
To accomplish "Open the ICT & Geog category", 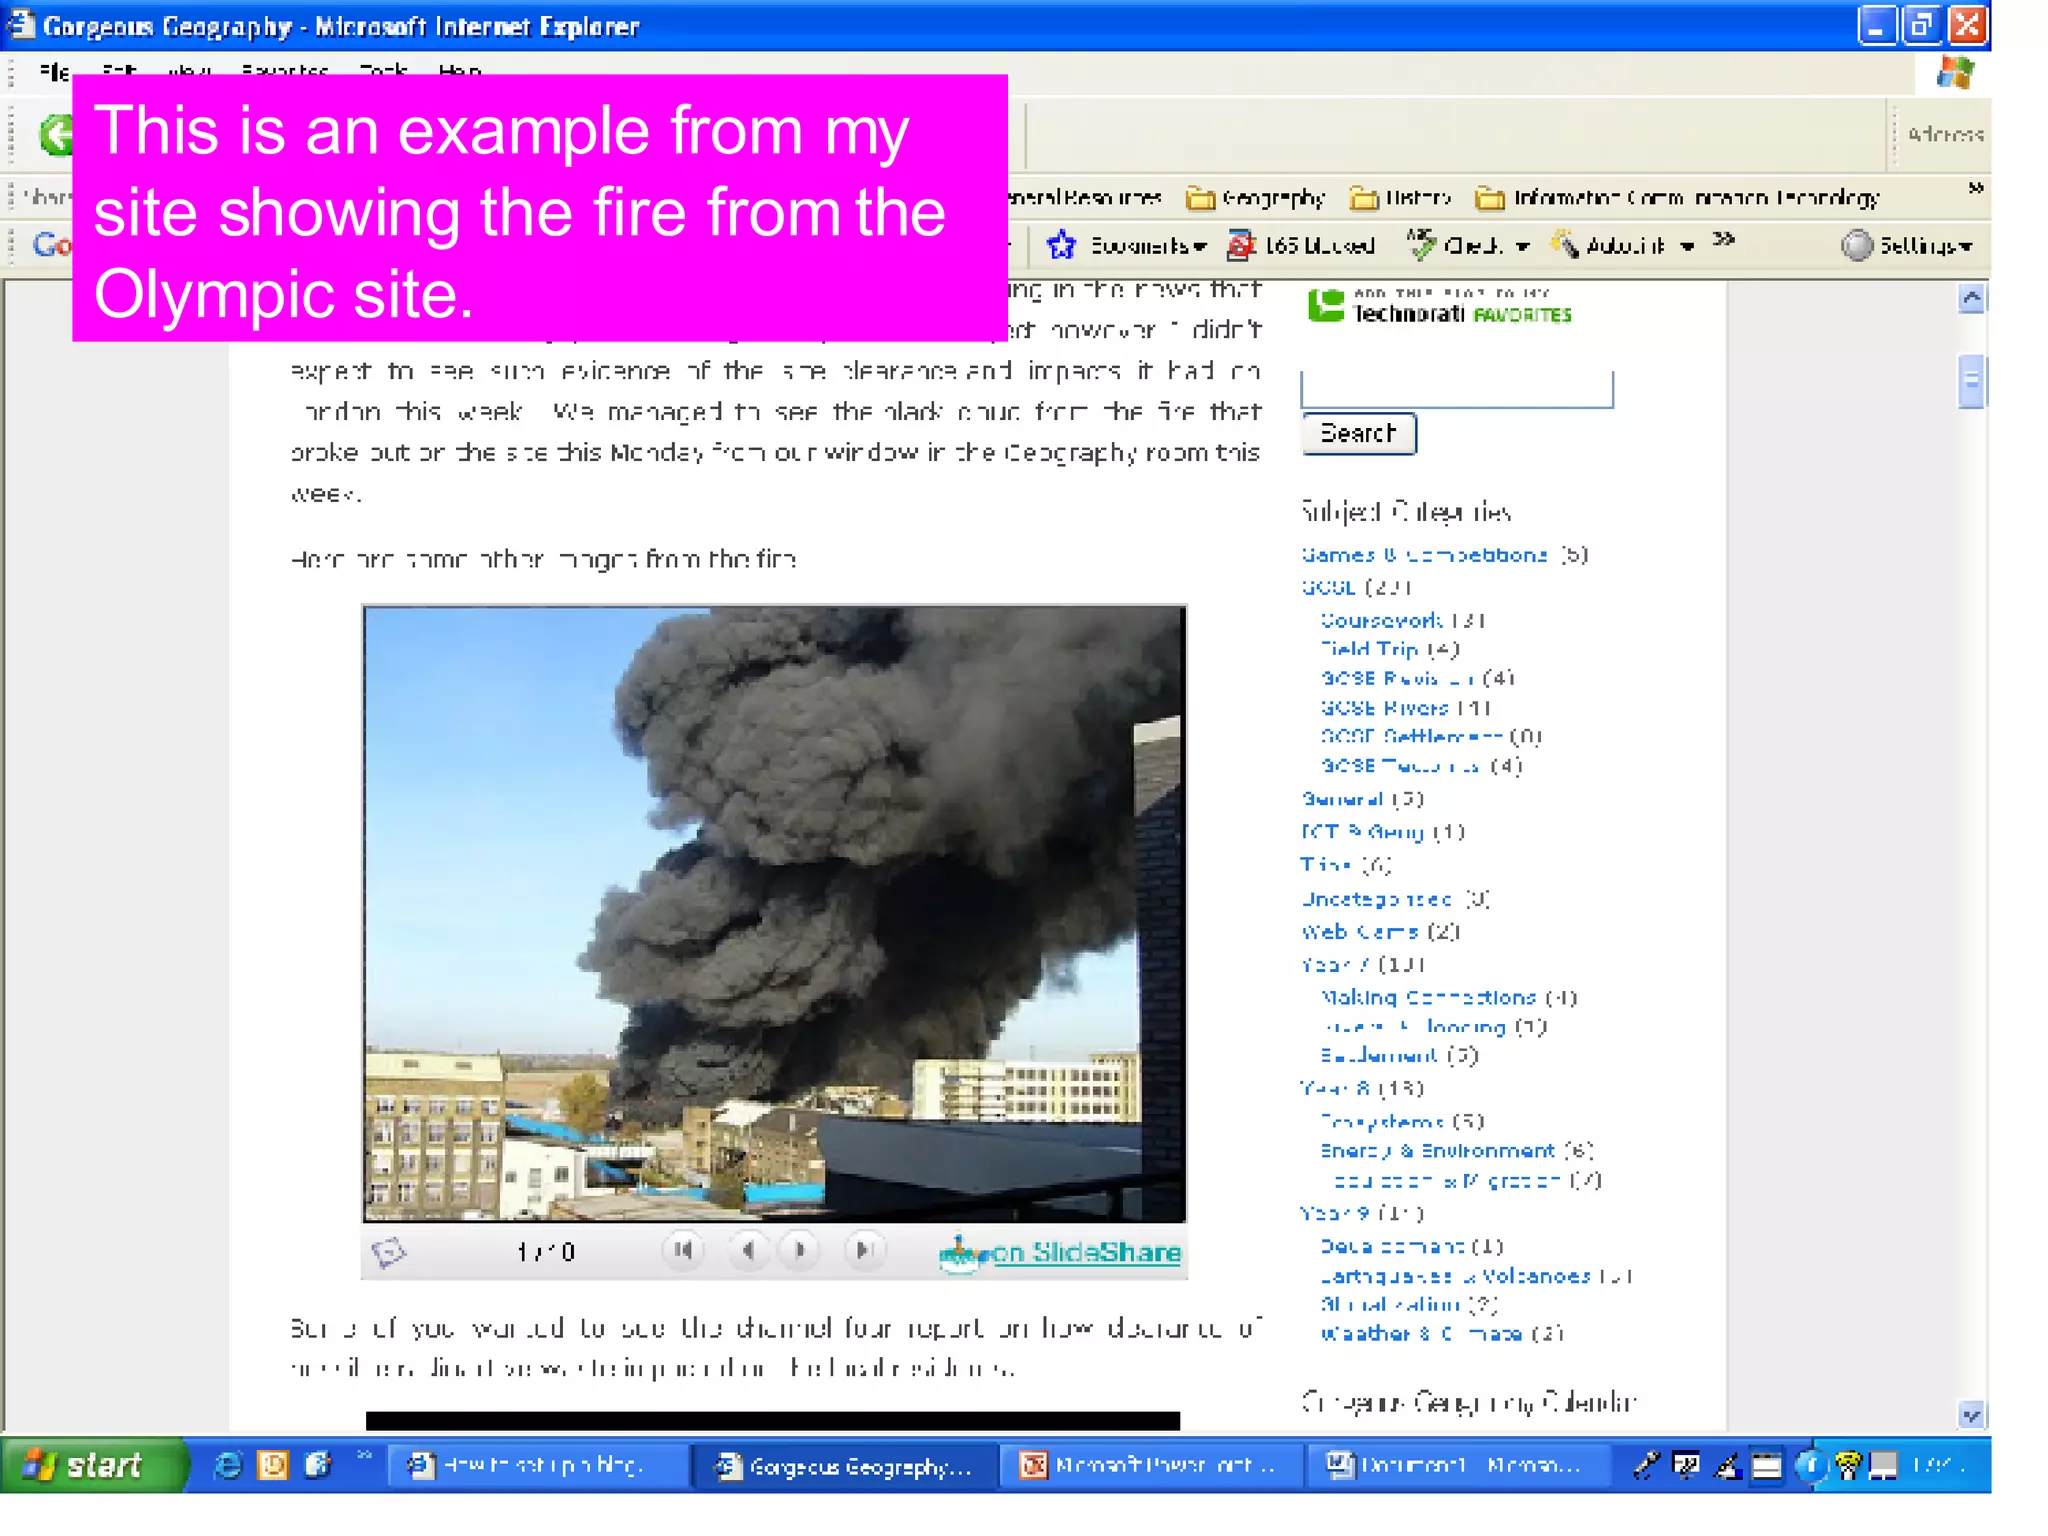I will coord(1362,832).
